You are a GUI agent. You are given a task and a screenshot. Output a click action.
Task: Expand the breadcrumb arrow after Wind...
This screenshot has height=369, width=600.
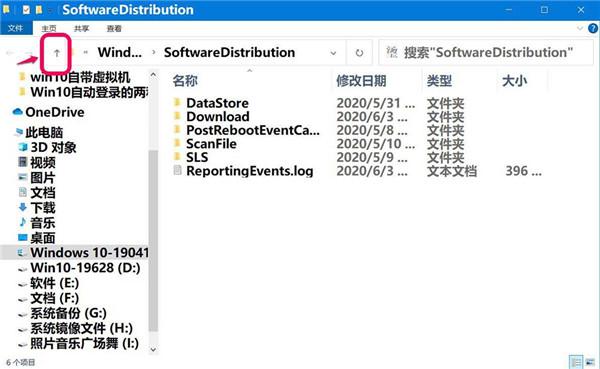pyautogui.click(x=153, y=52)
